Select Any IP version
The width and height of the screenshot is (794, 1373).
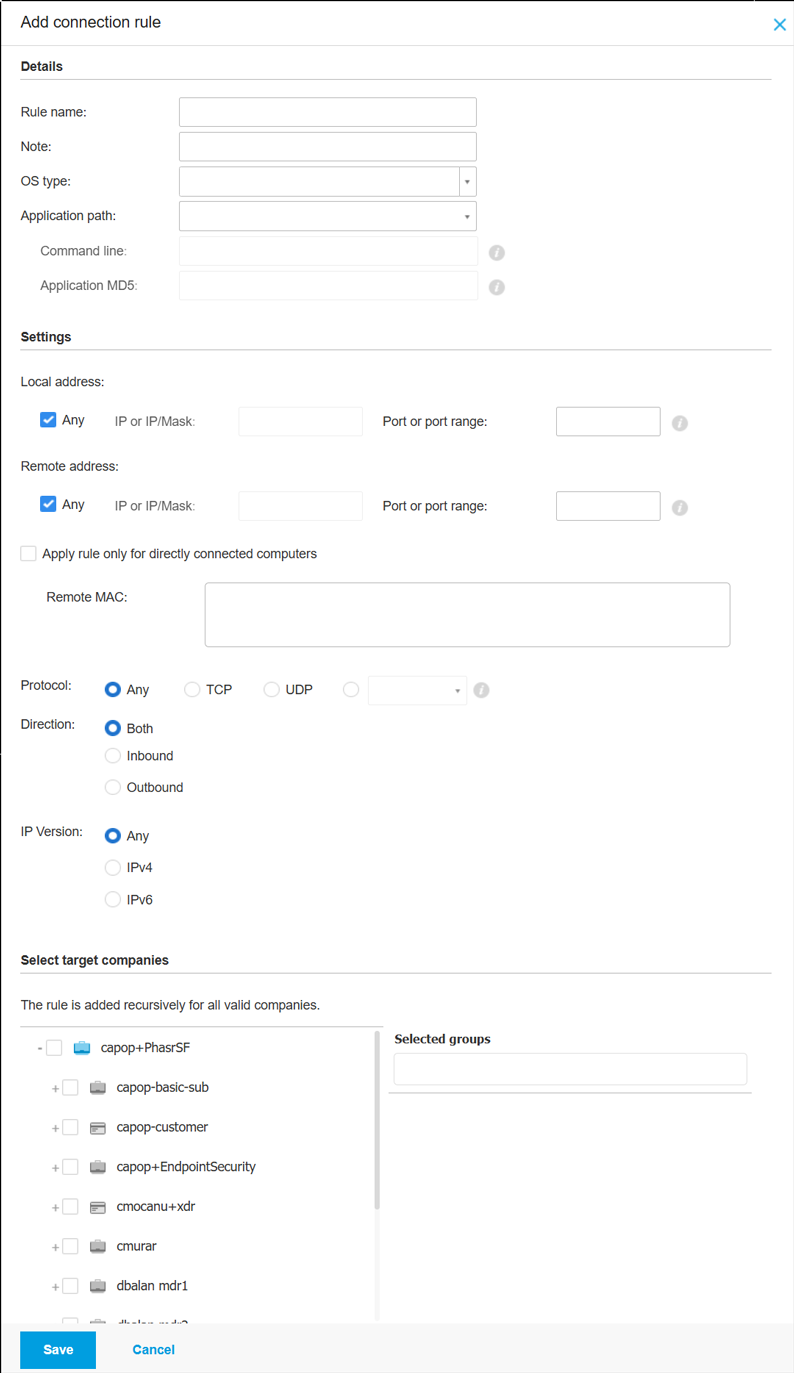(x=113, y=836)
